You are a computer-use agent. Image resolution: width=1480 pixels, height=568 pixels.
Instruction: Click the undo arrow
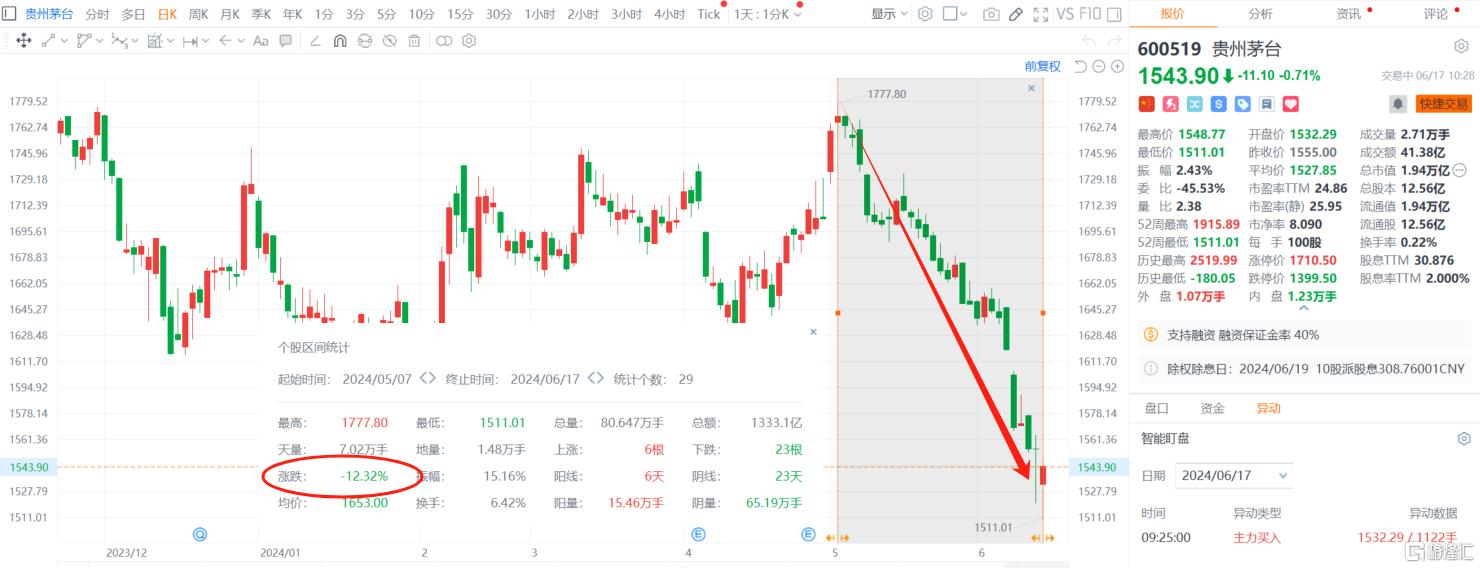pos(1089,41)
